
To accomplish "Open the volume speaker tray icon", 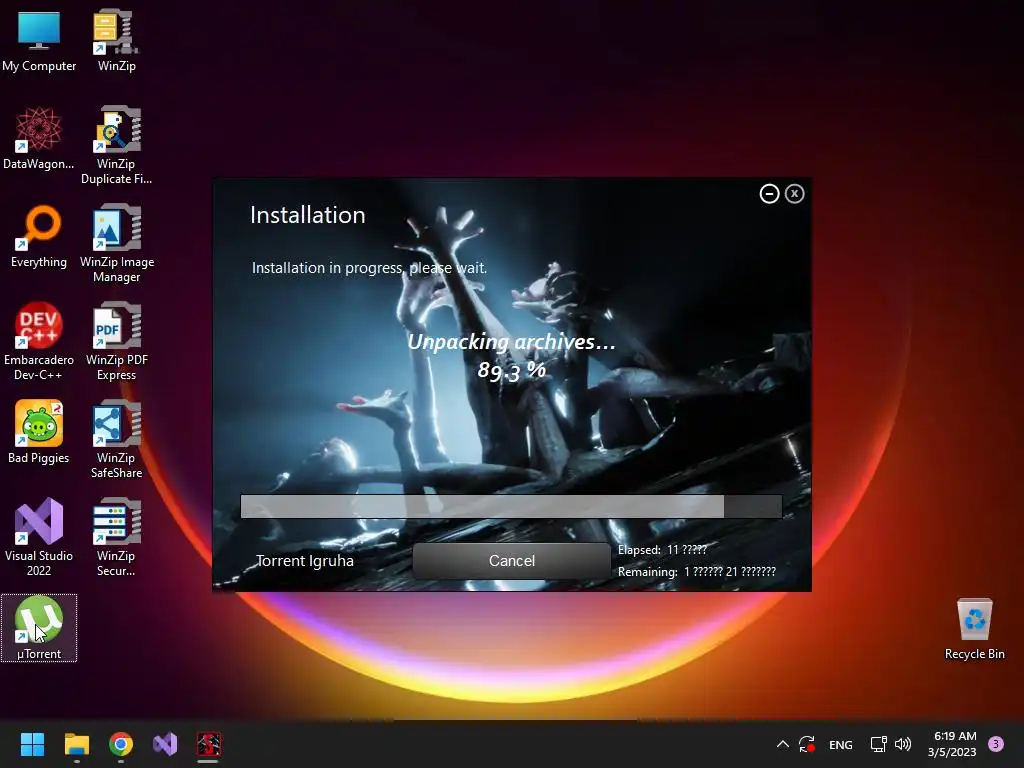I will point(903,744).
